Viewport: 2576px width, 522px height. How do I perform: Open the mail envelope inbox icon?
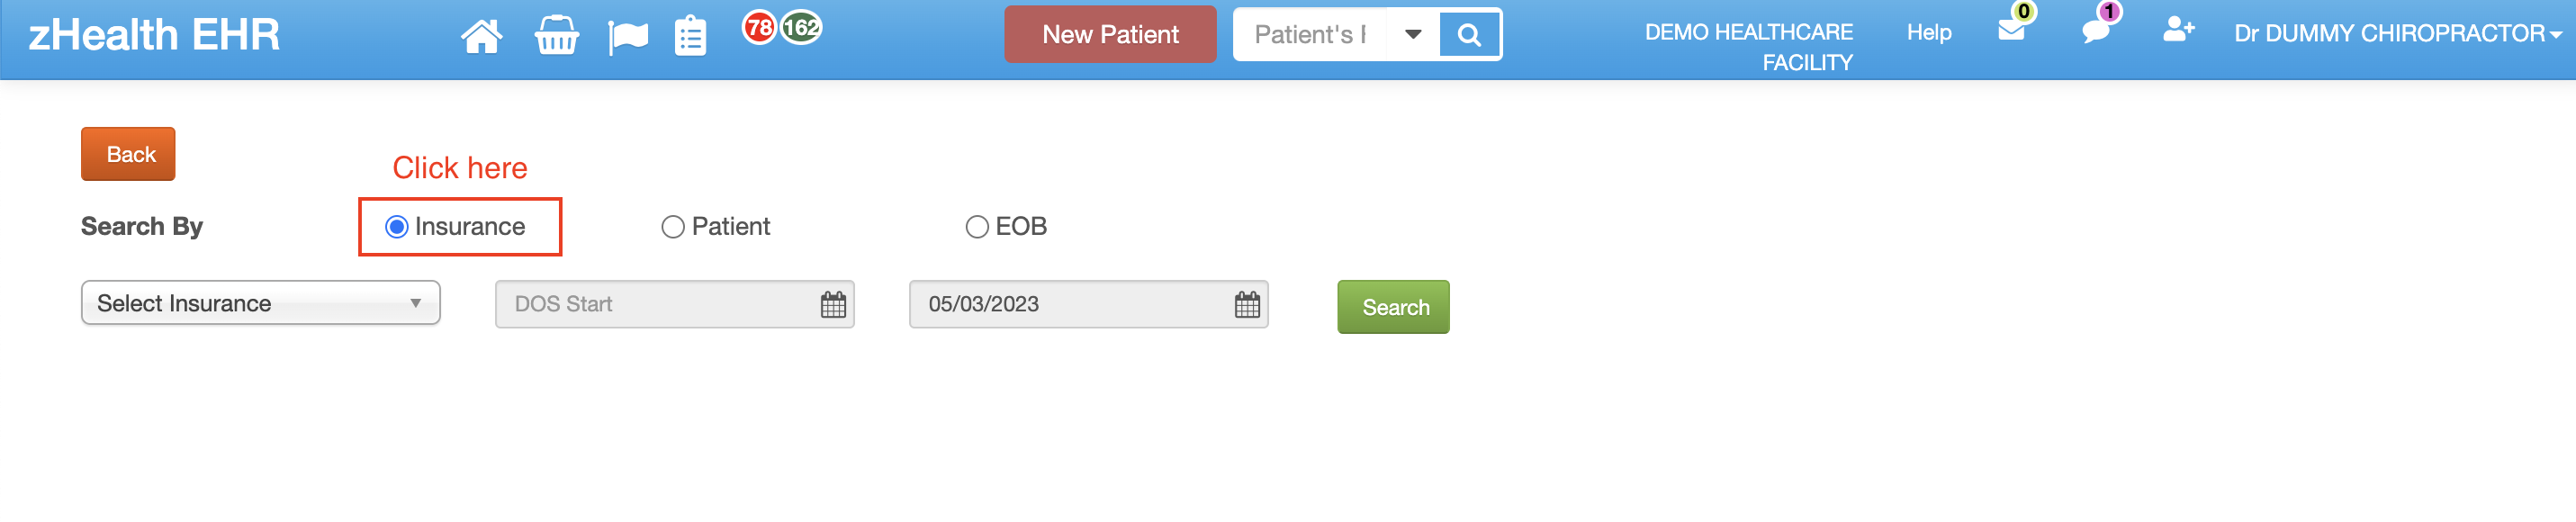pos(2011,30)
